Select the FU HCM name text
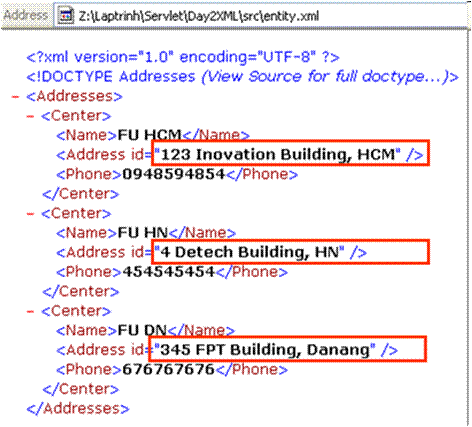Screen dimensions: 472x427 click(x=149, y=135)
